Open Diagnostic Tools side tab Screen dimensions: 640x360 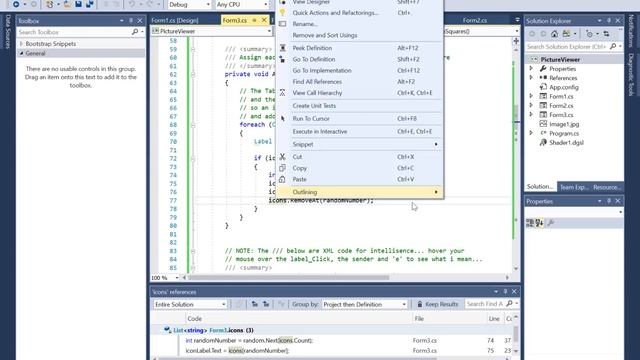(631, 75)
